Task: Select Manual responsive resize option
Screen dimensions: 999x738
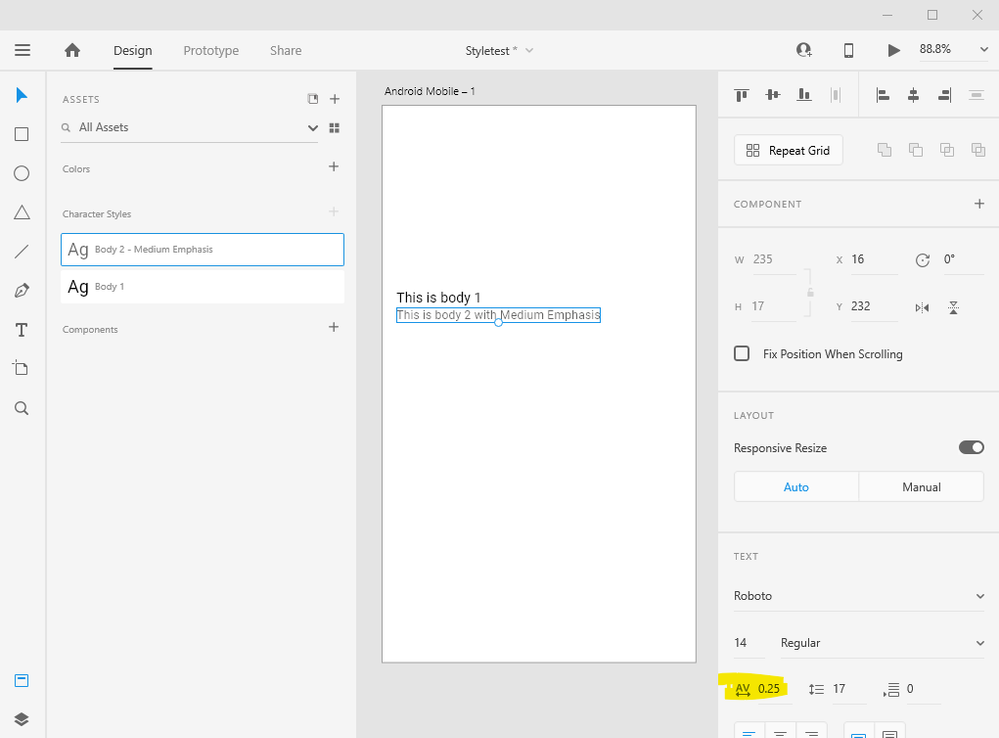Action: coord(921,487)
